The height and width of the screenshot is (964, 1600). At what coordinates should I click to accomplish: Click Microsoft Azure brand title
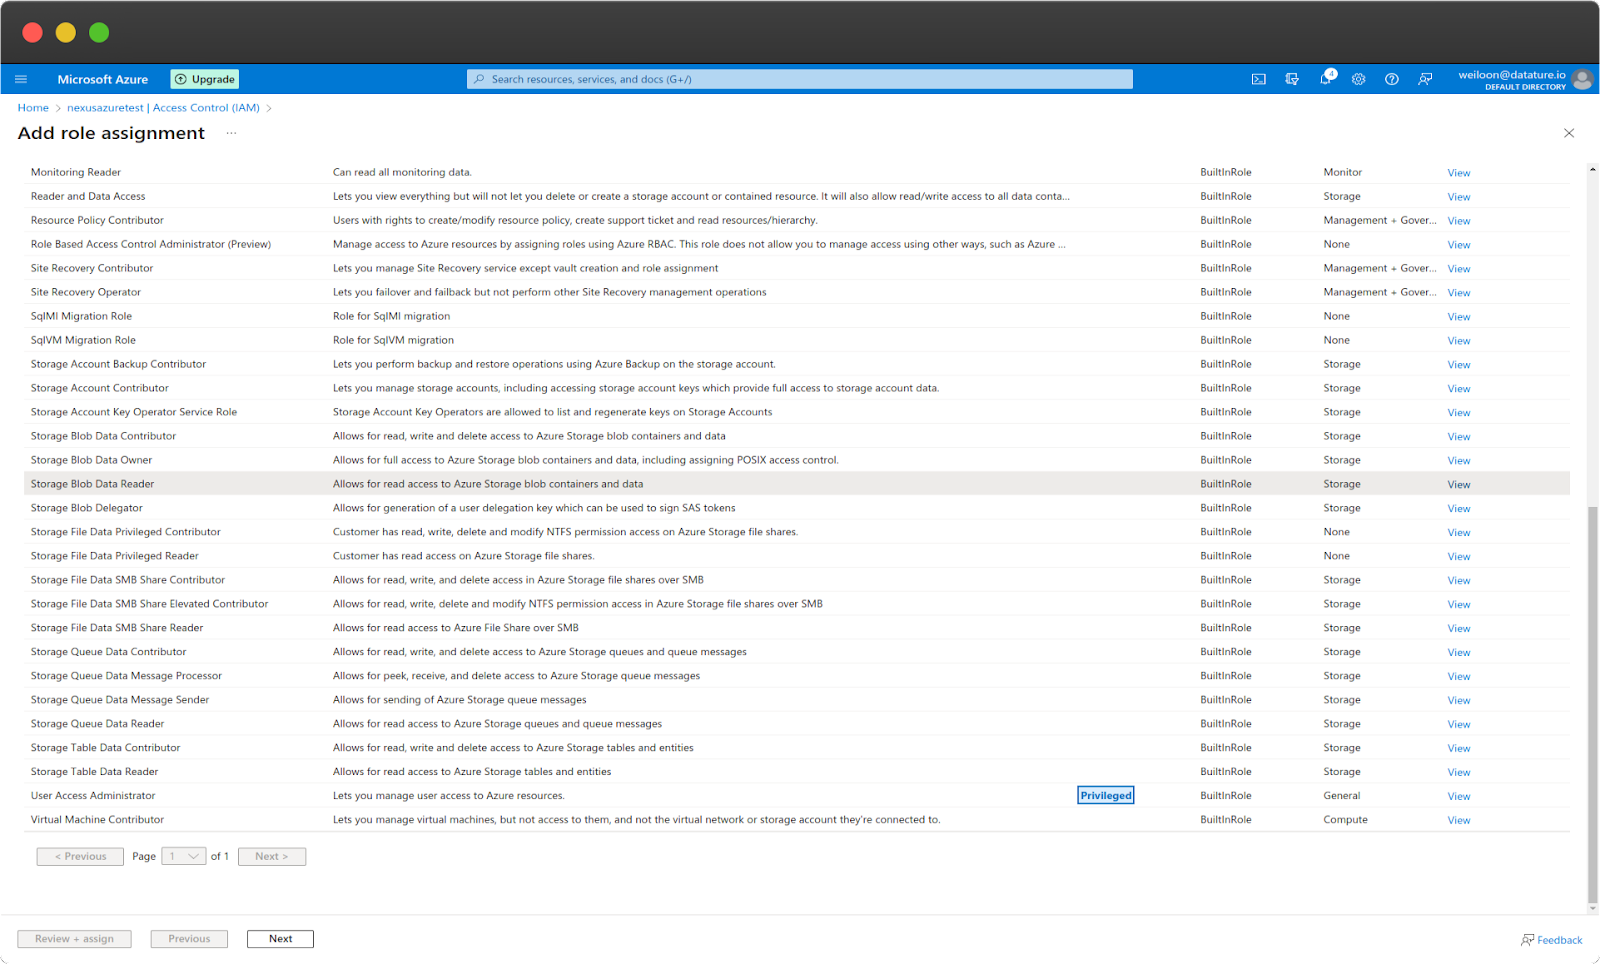pyautogui.click(x=102, y=79)
